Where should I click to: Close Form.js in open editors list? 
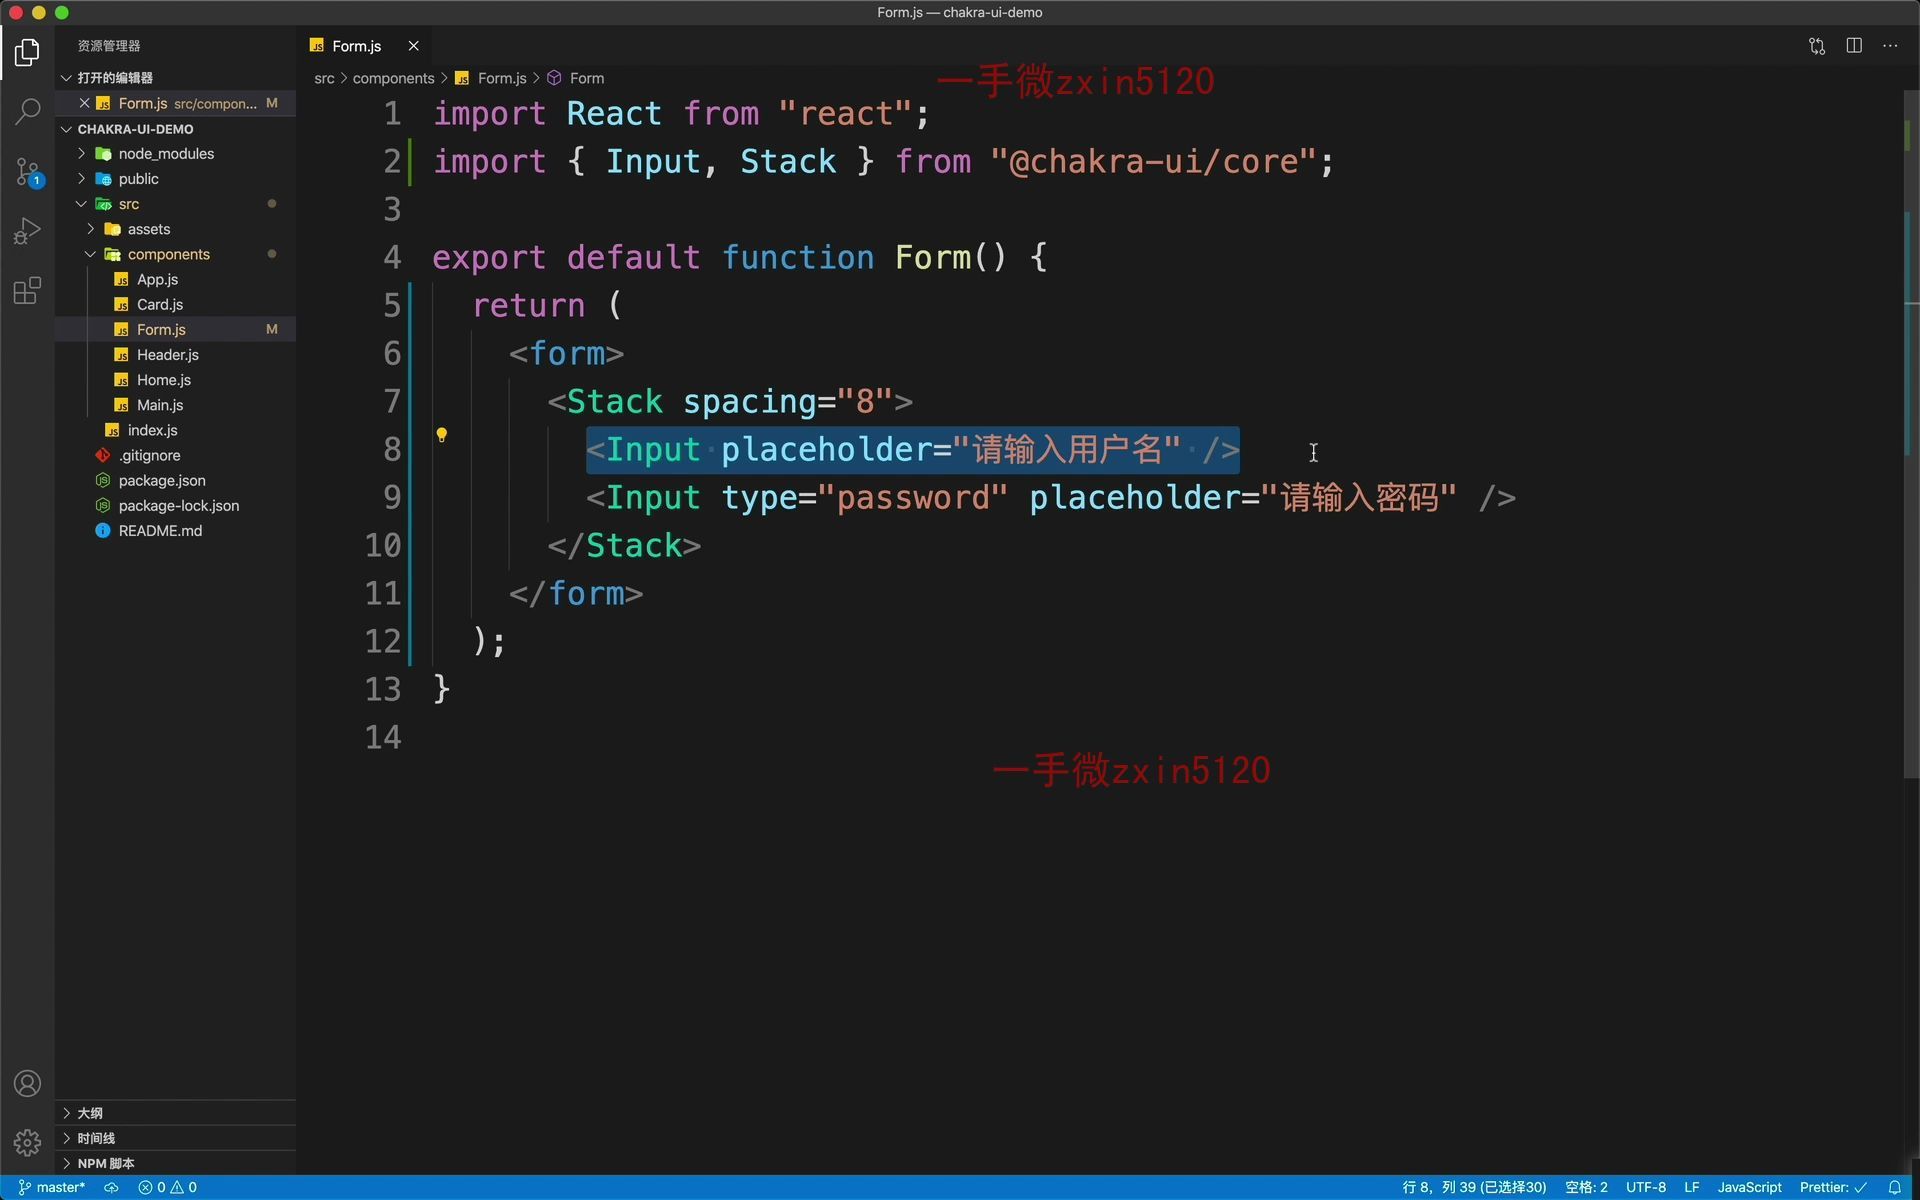[x=85, y=103]
